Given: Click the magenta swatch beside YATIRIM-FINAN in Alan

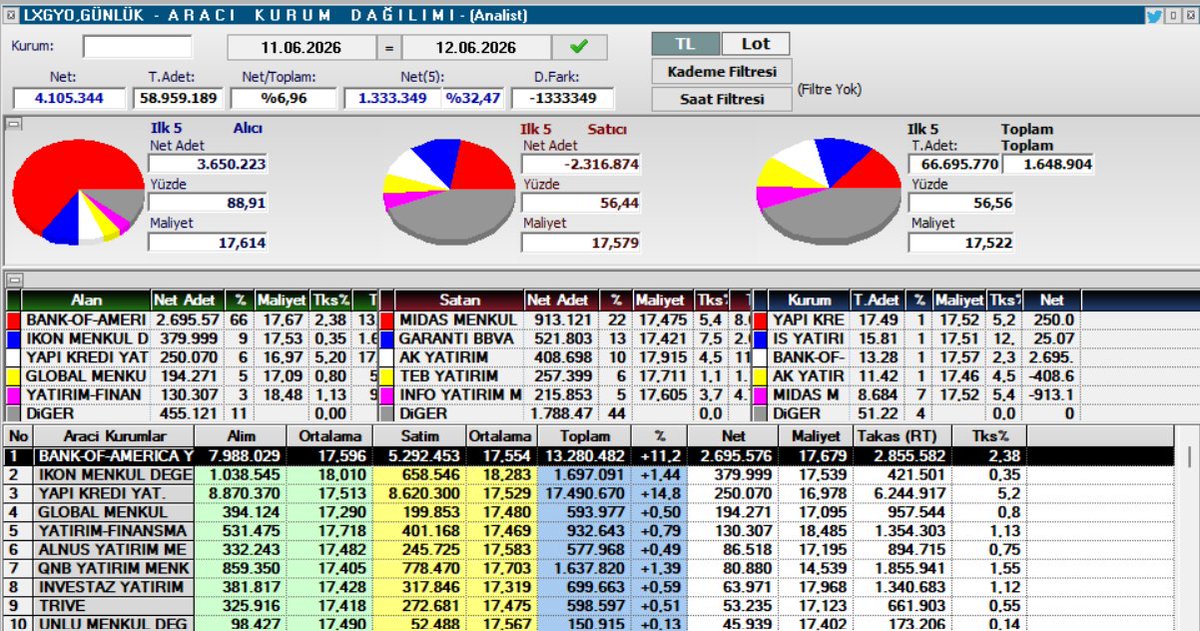Looking at the screenshot, I should (x=14, y=394).
